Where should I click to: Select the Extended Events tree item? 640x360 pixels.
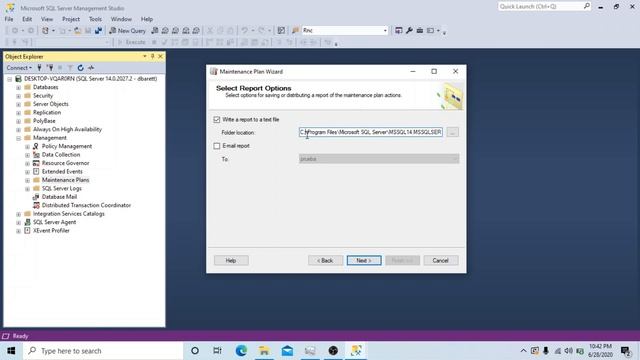pyautogui.click(x=62, y=171)
